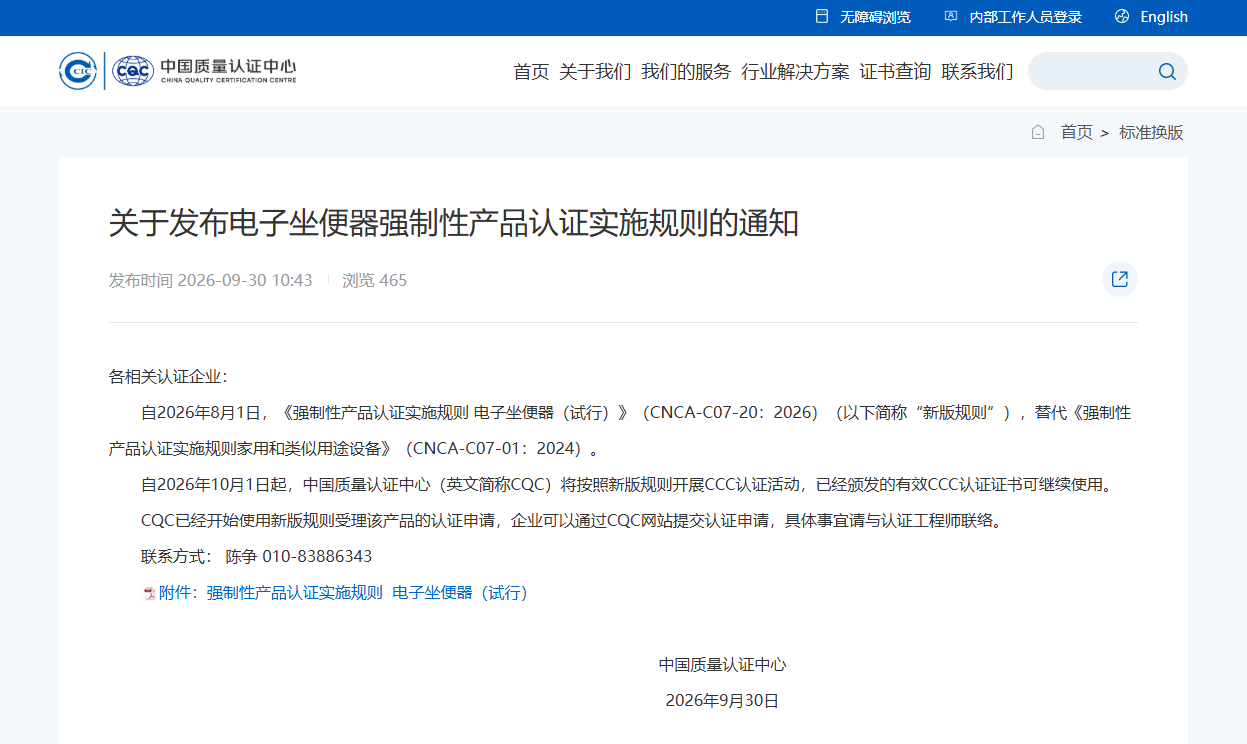Click paragraph starting CQC已经开始使用新版规则
This screenshot has width=1247, height=744.
(571, 521)
